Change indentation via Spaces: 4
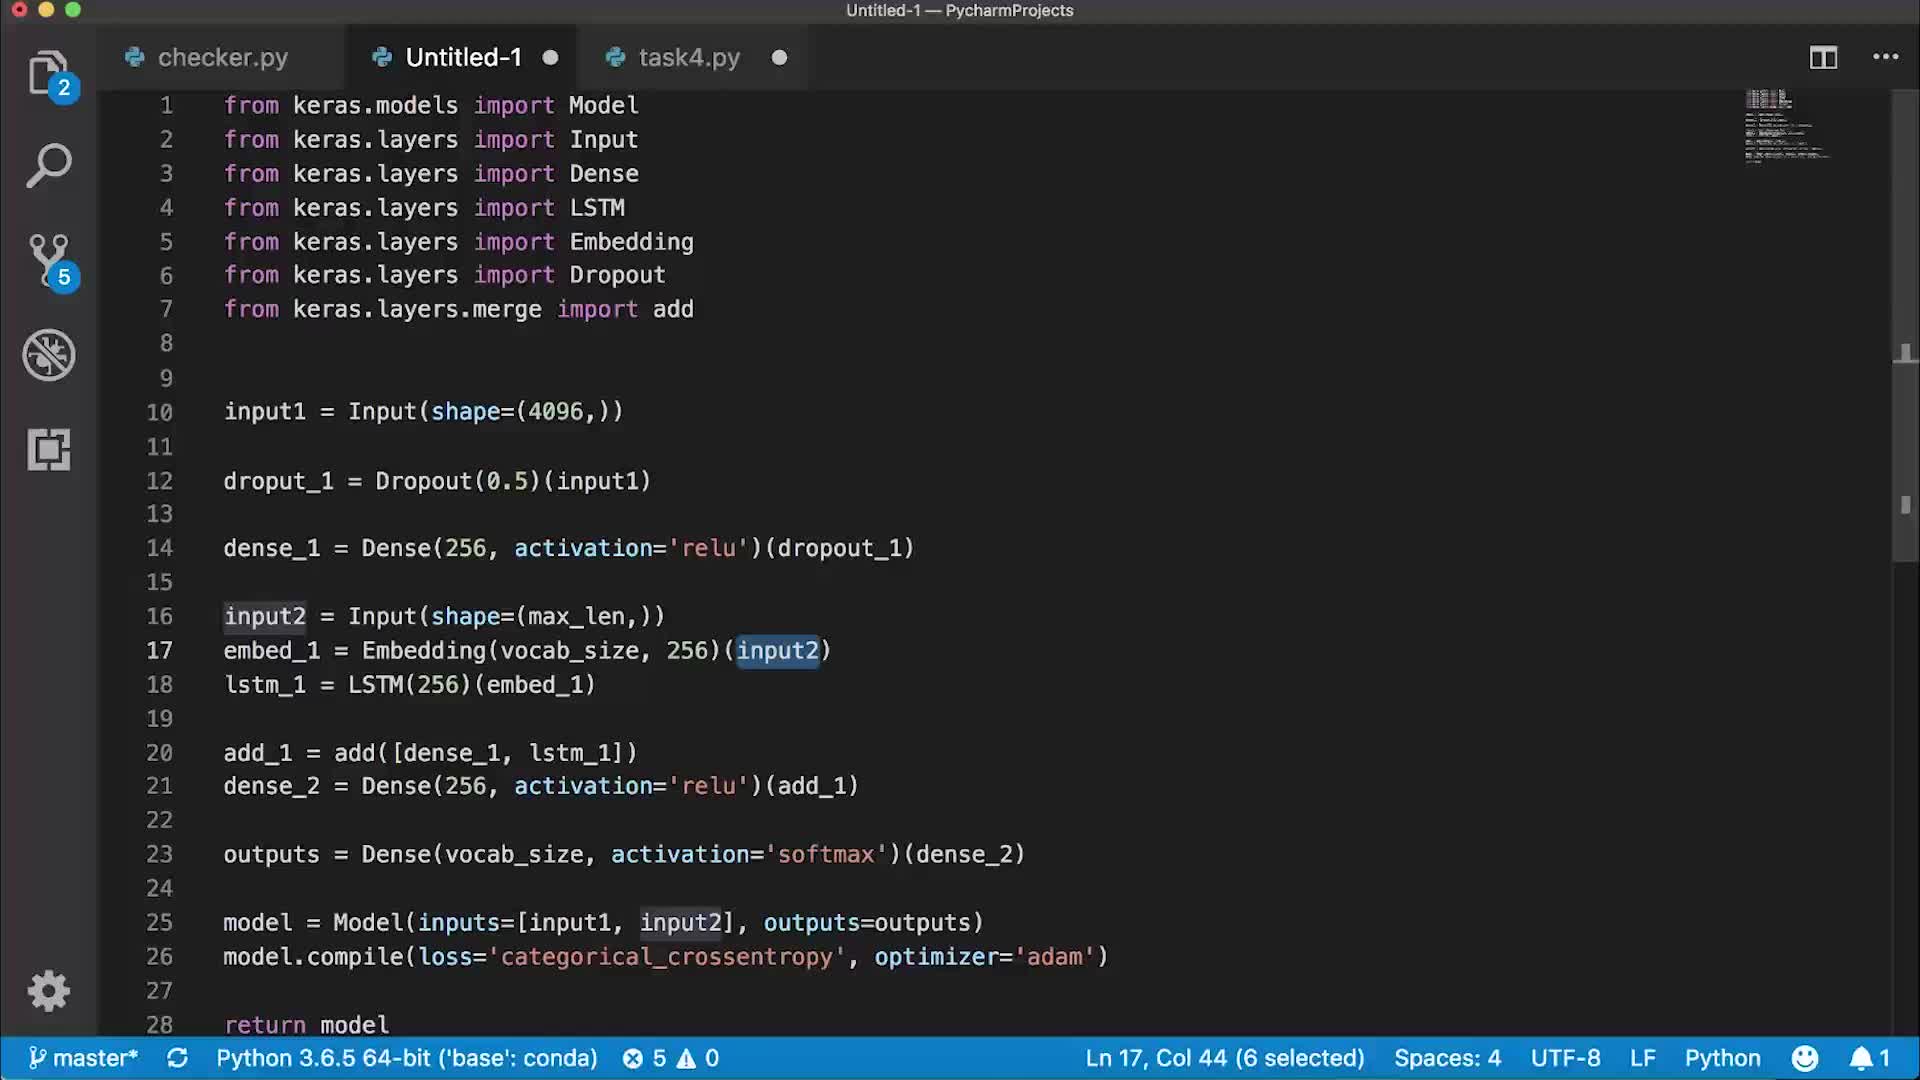 [1447, 1058]
